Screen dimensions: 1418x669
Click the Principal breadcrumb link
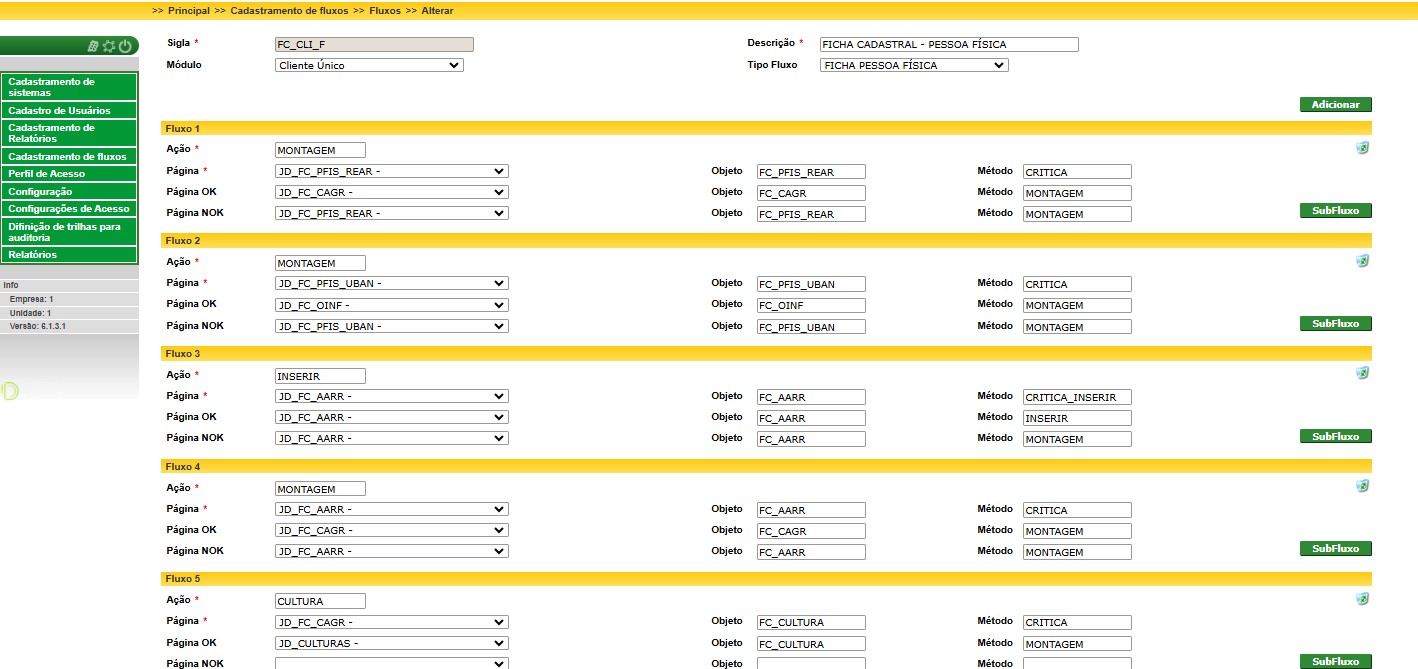pos(189,10)
